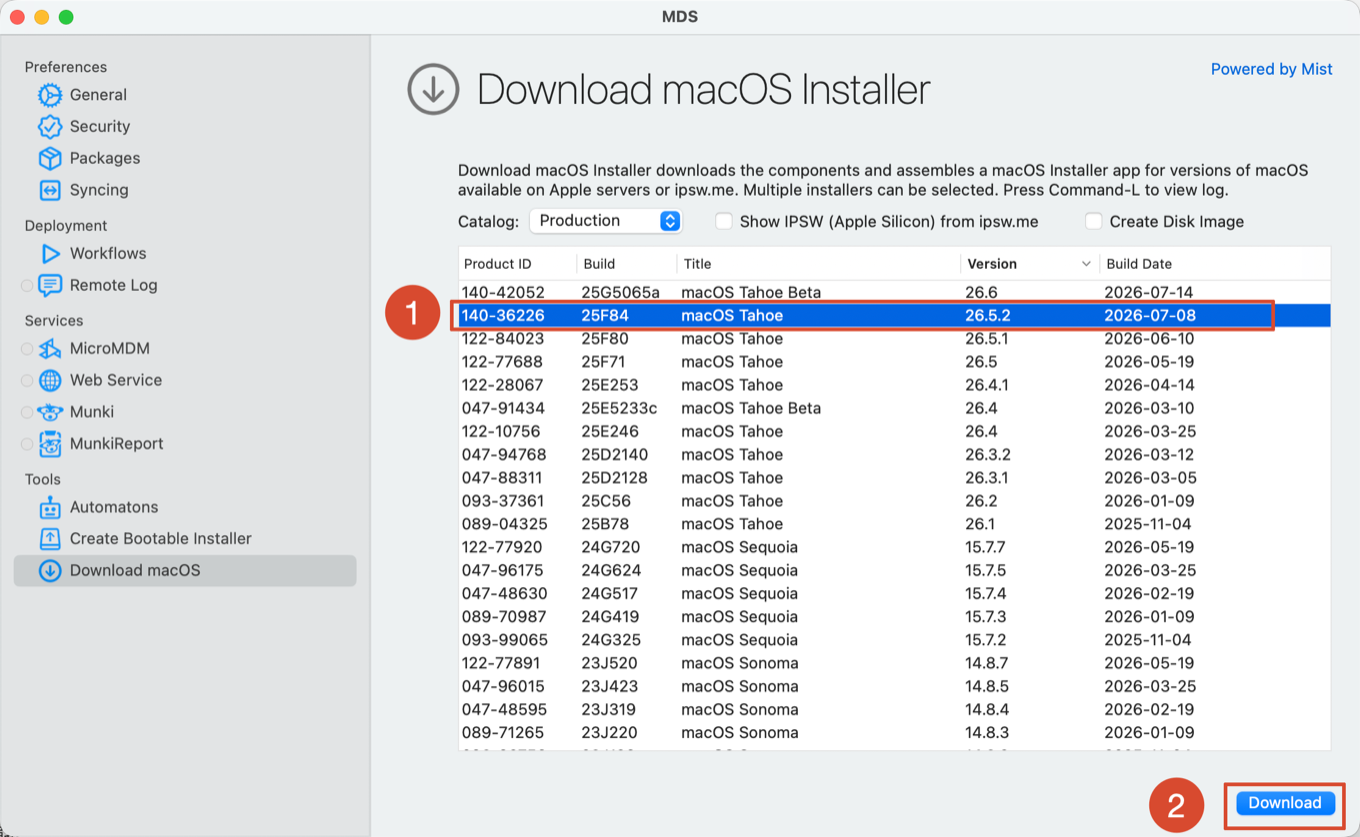
Task: Open General in the sidebar
Action: tap(98, 95)
